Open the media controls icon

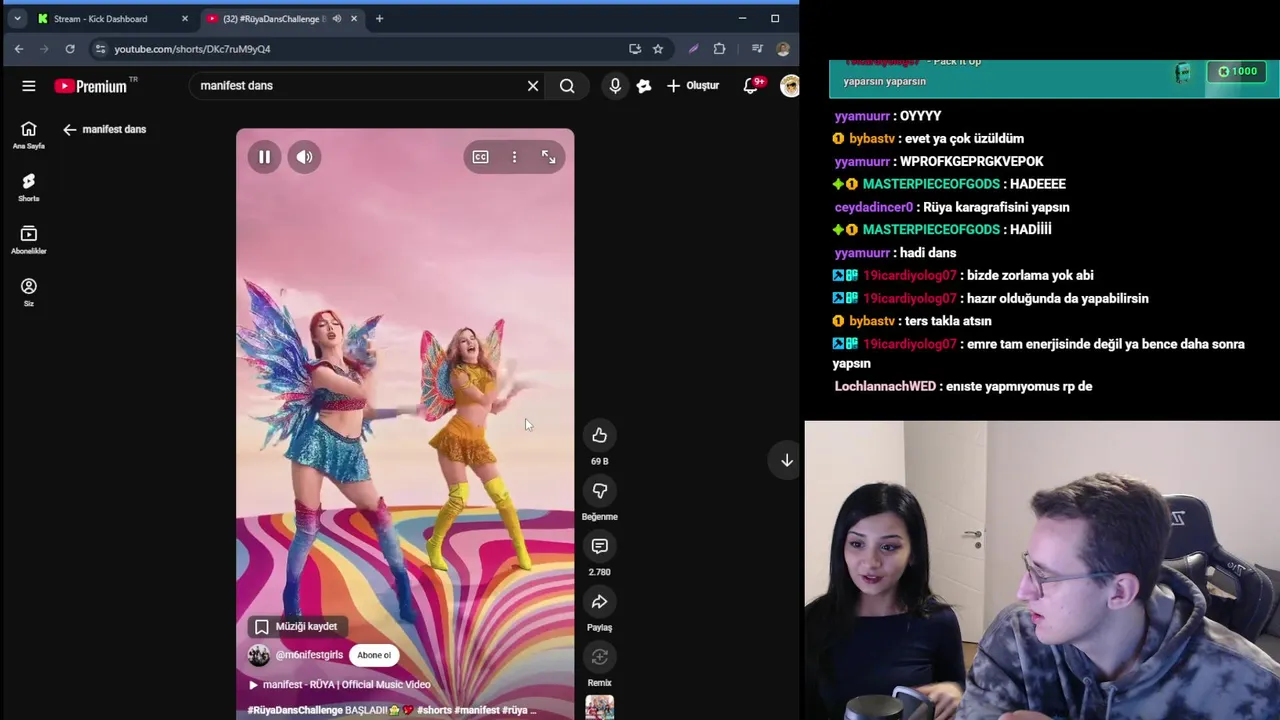[757, 49]
